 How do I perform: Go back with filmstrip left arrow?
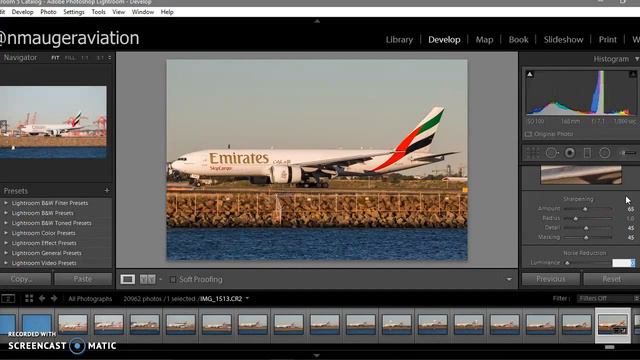coord(42,299)
